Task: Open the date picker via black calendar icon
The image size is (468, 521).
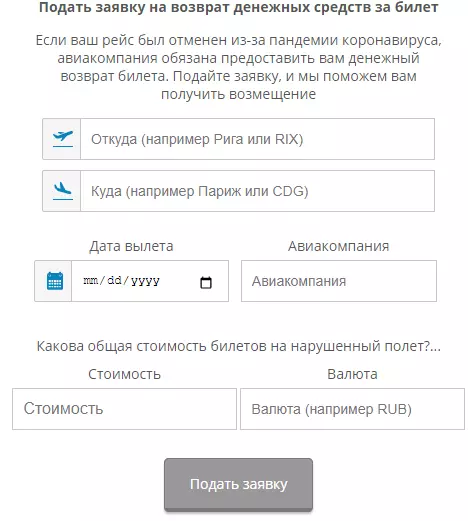Action: pos(206,282)
